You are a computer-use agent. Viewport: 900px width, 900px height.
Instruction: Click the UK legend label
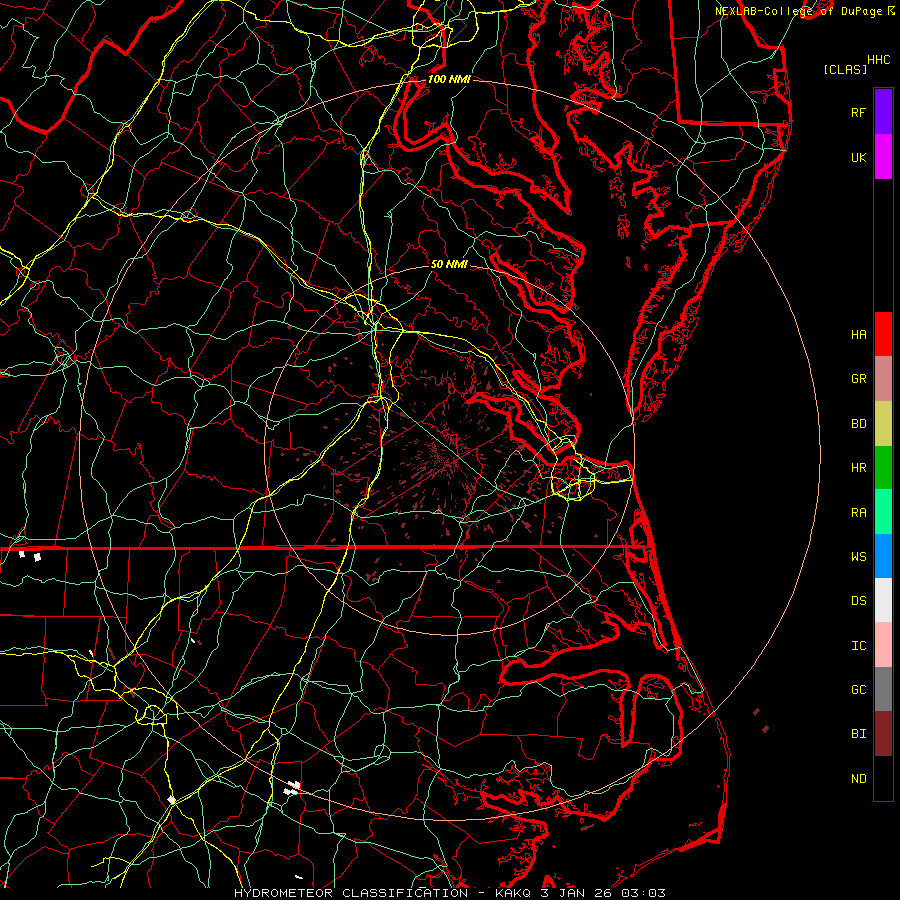(x=858, y=157)
